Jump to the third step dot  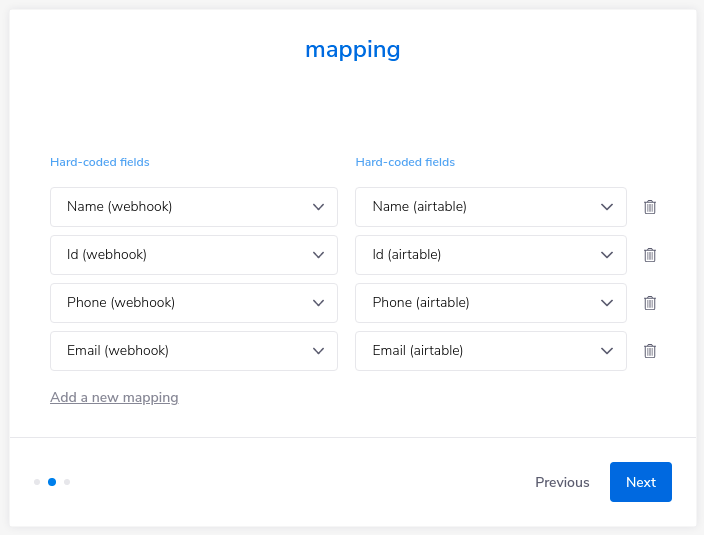pos(67,482)
